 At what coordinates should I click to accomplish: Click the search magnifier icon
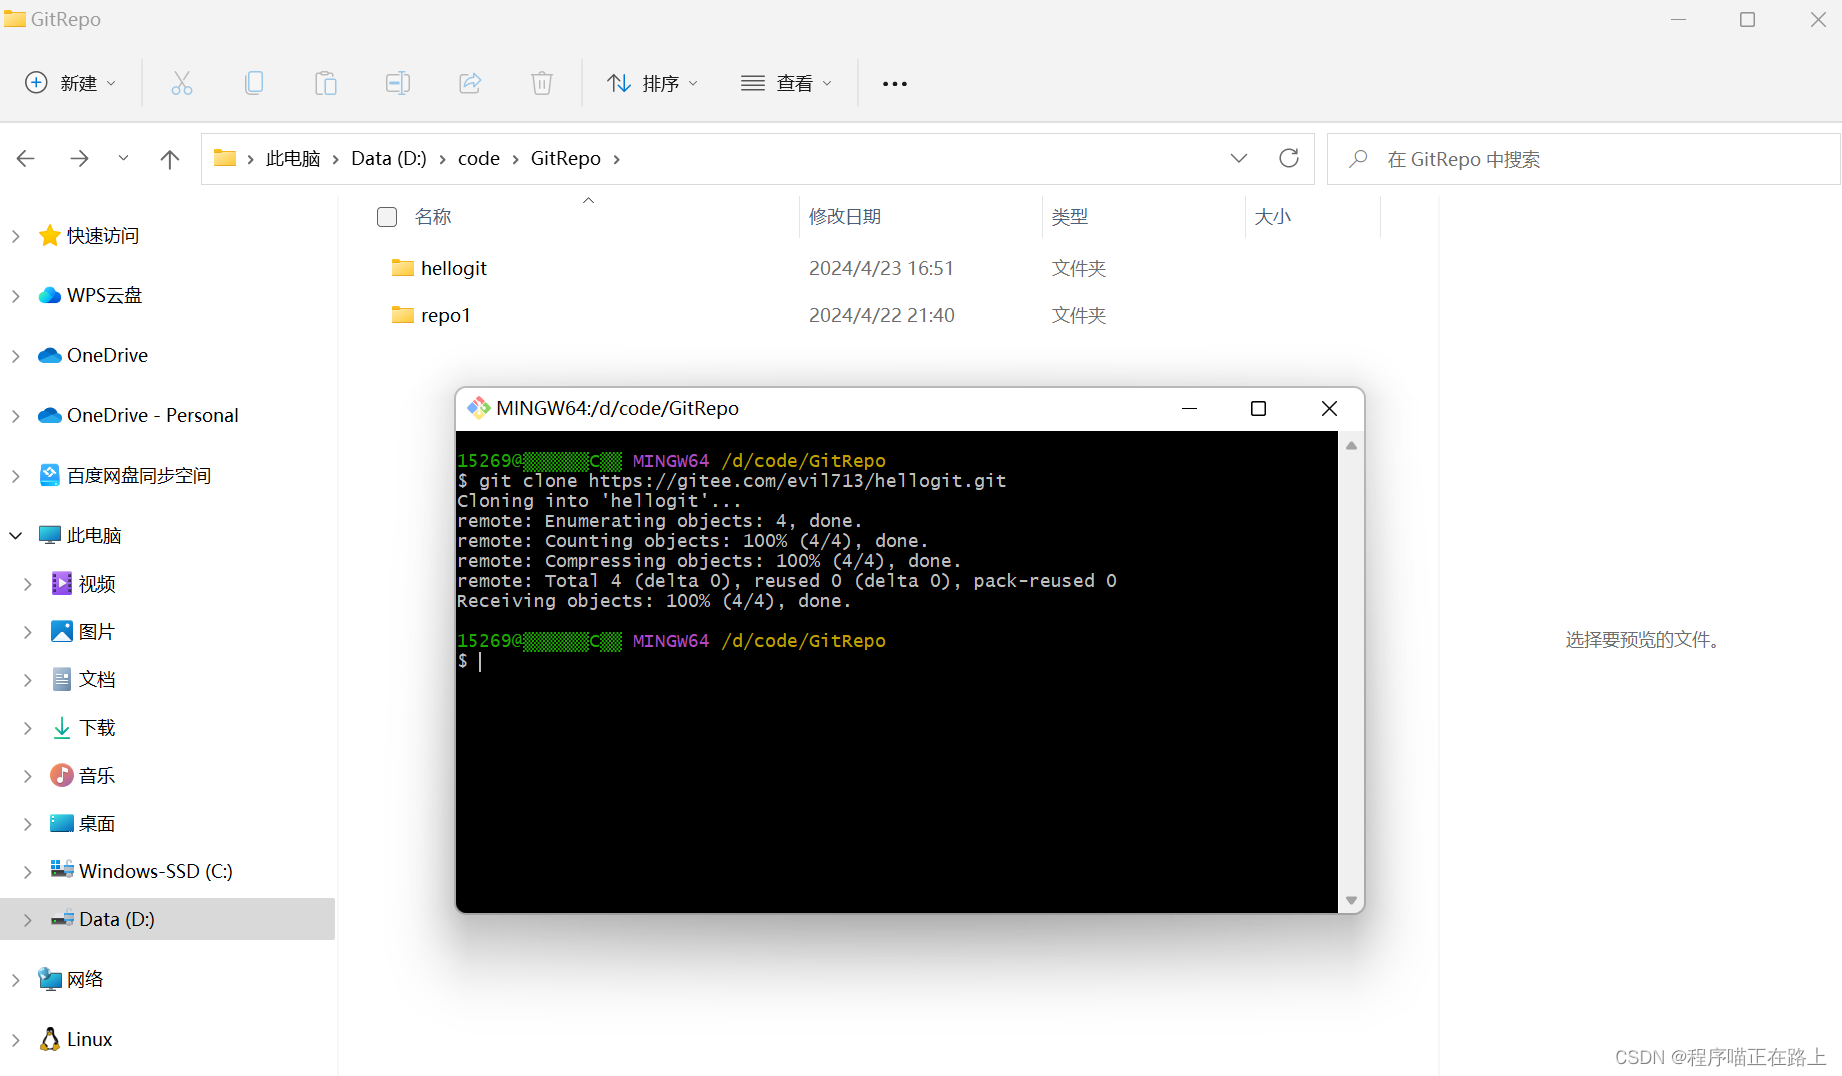click(1358, 159)
